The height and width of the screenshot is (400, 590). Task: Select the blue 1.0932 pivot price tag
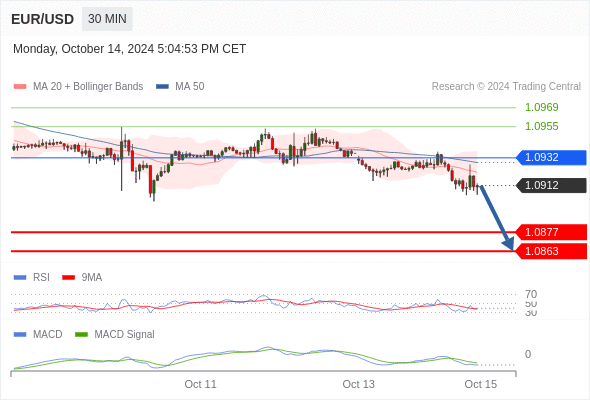pyautogui.click(x=552, y=157)
